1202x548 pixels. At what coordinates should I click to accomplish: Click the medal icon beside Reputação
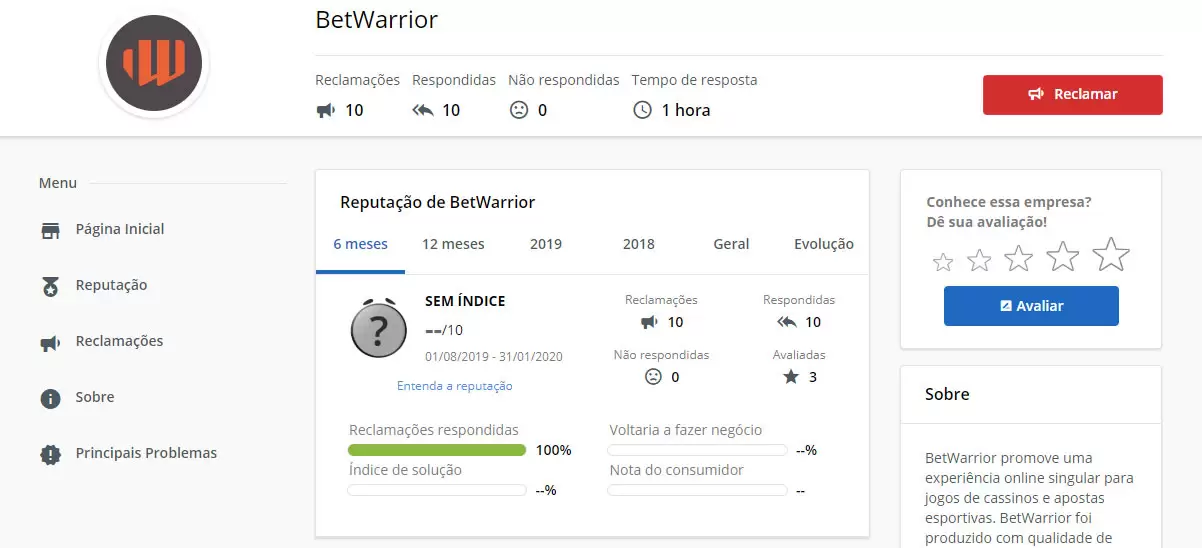pyautogui.click(x=50, y=286)
